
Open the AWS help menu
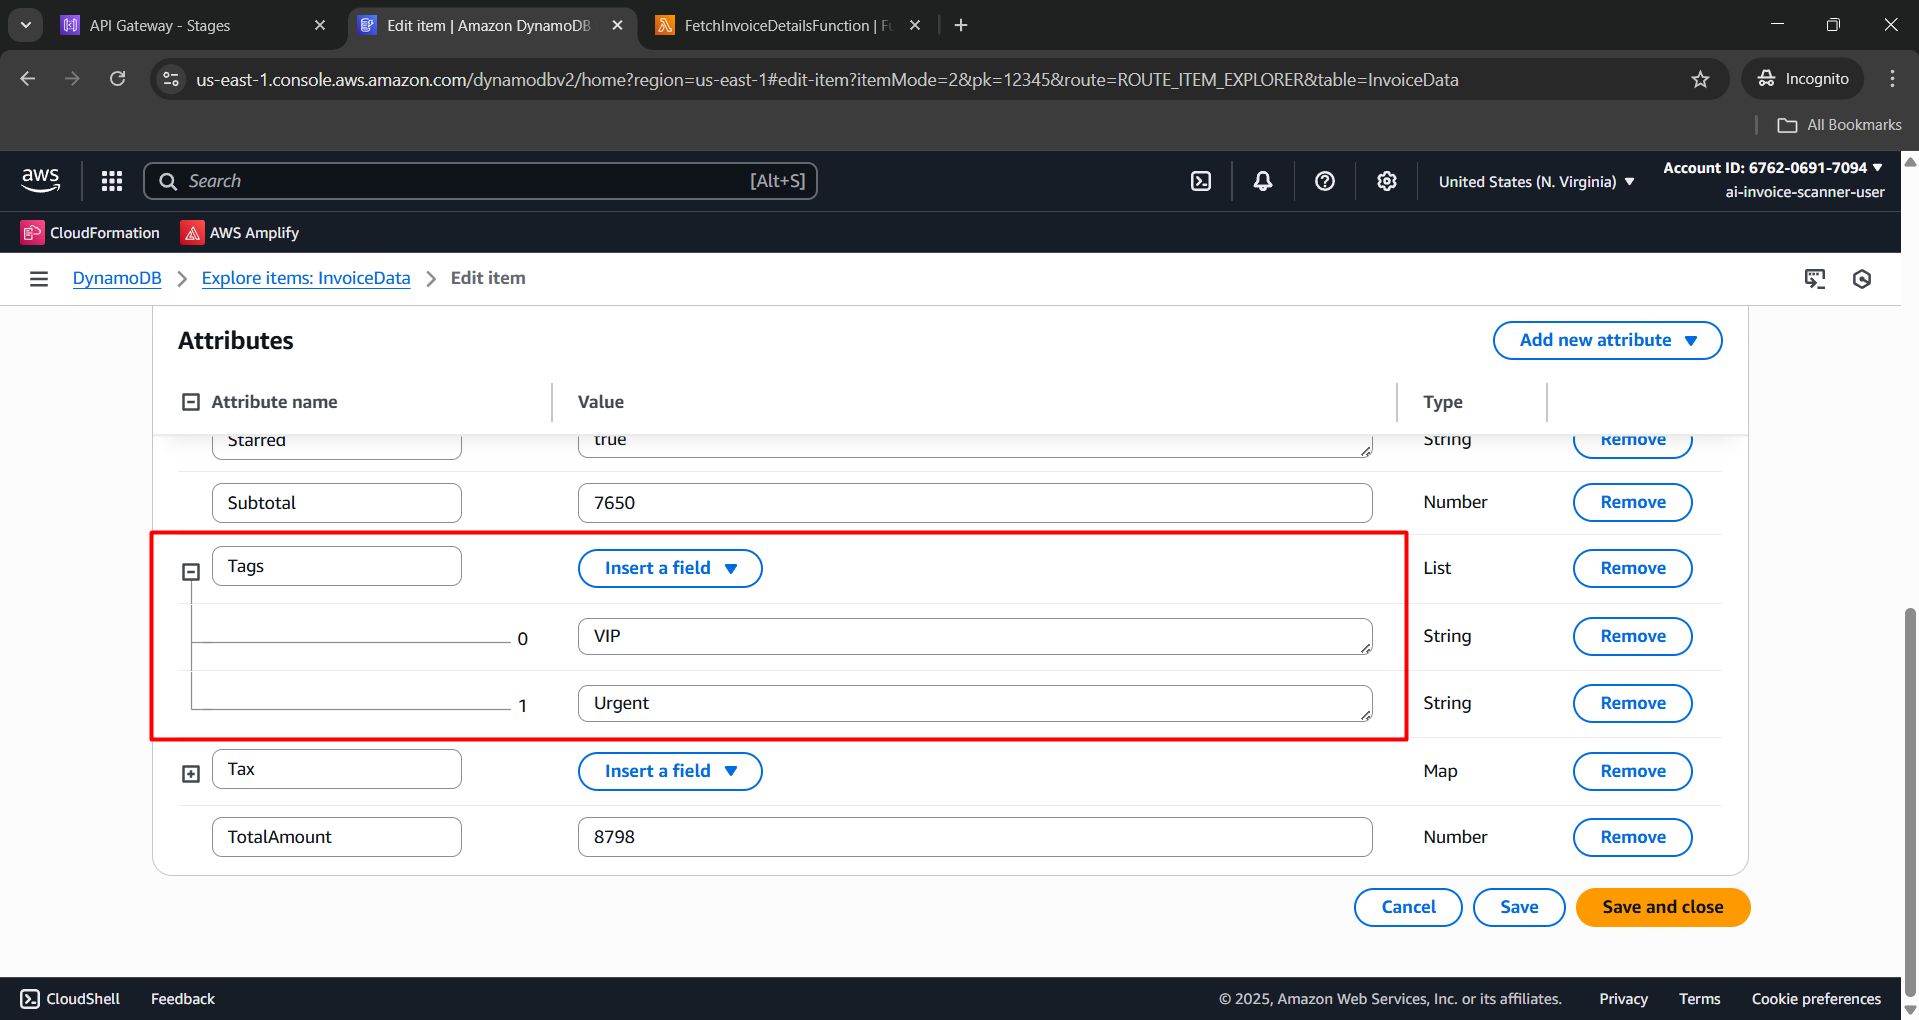point(1324,181)
